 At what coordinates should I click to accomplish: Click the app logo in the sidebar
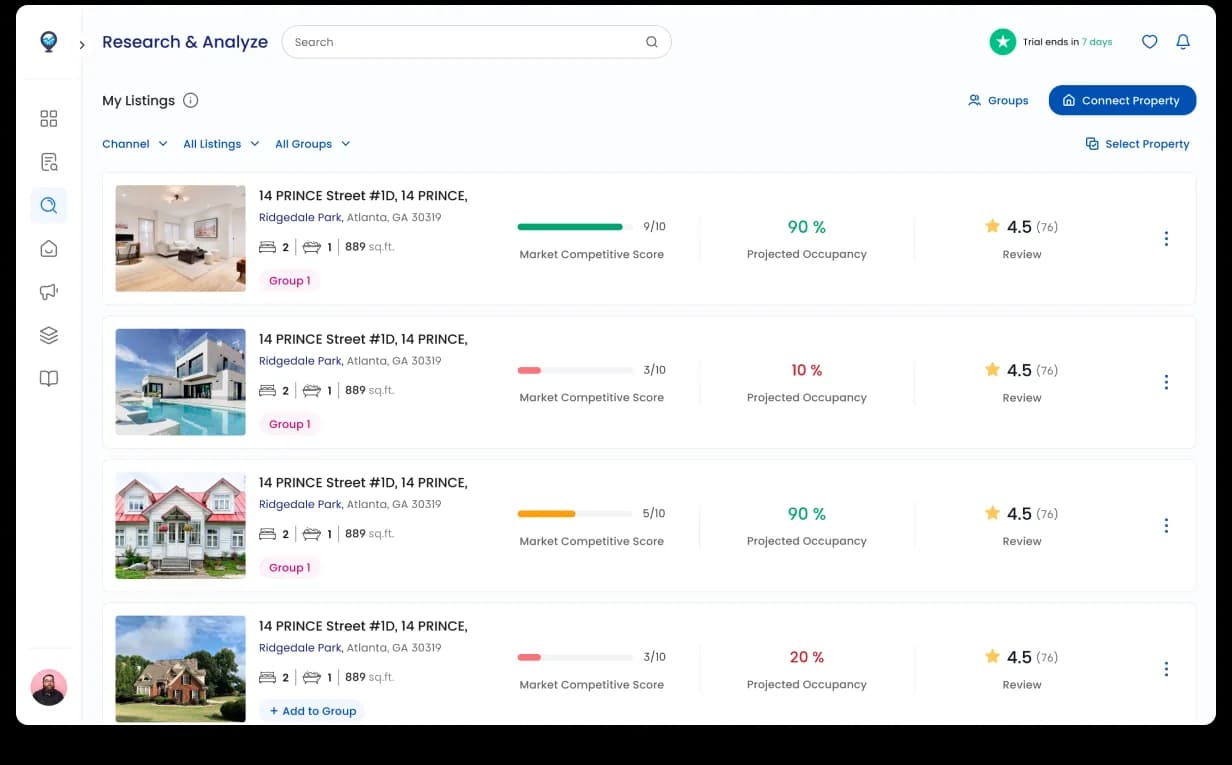tap(49, 42)
